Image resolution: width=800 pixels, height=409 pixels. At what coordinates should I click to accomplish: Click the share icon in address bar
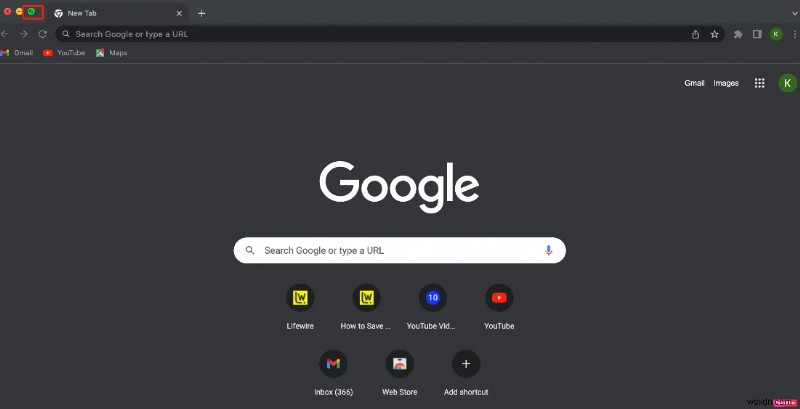tap(695, 34)
